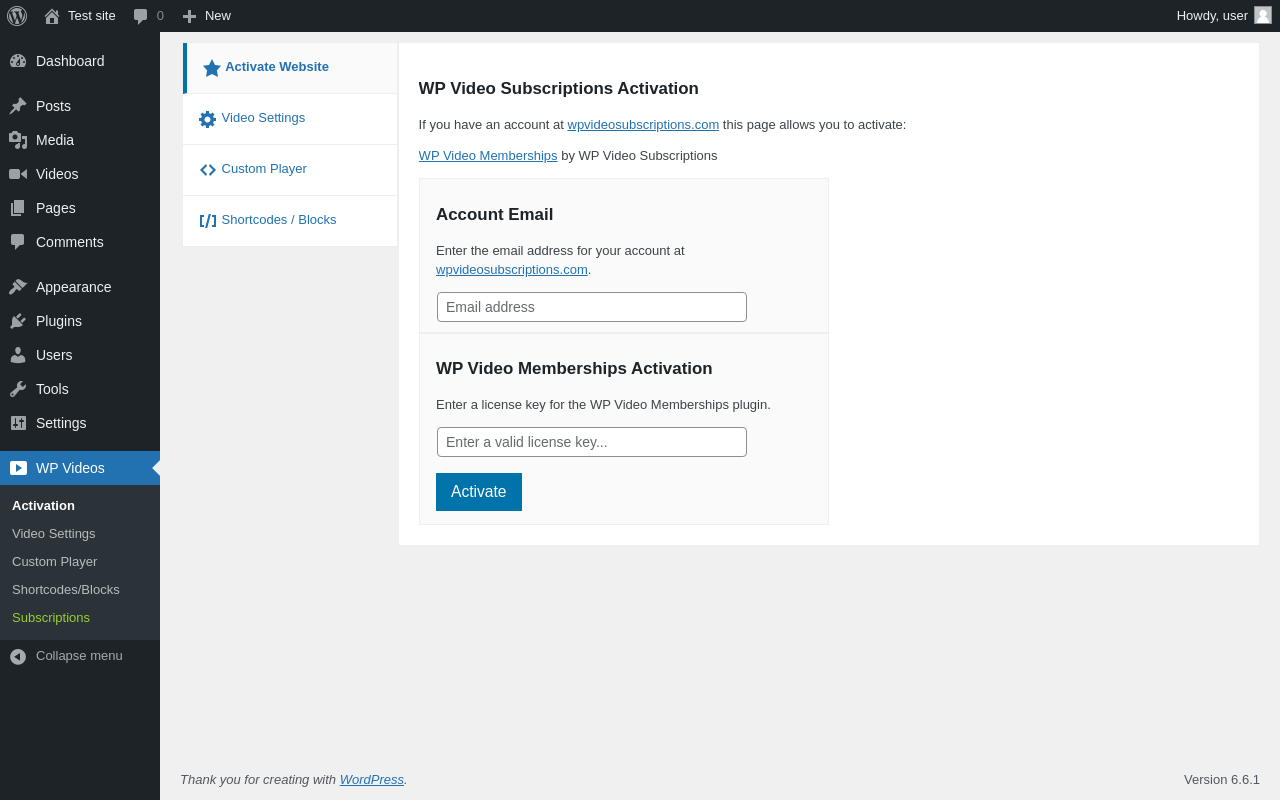Open the Activate Website tab
1280x800 pixels.
(290, 68)
